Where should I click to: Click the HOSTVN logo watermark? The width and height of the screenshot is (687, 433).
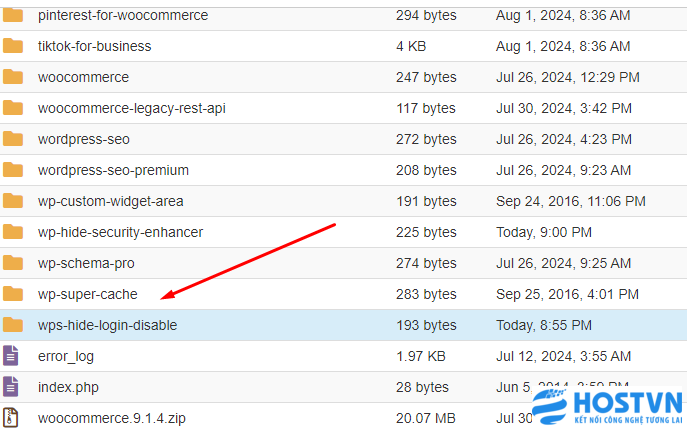coord(607,407)
